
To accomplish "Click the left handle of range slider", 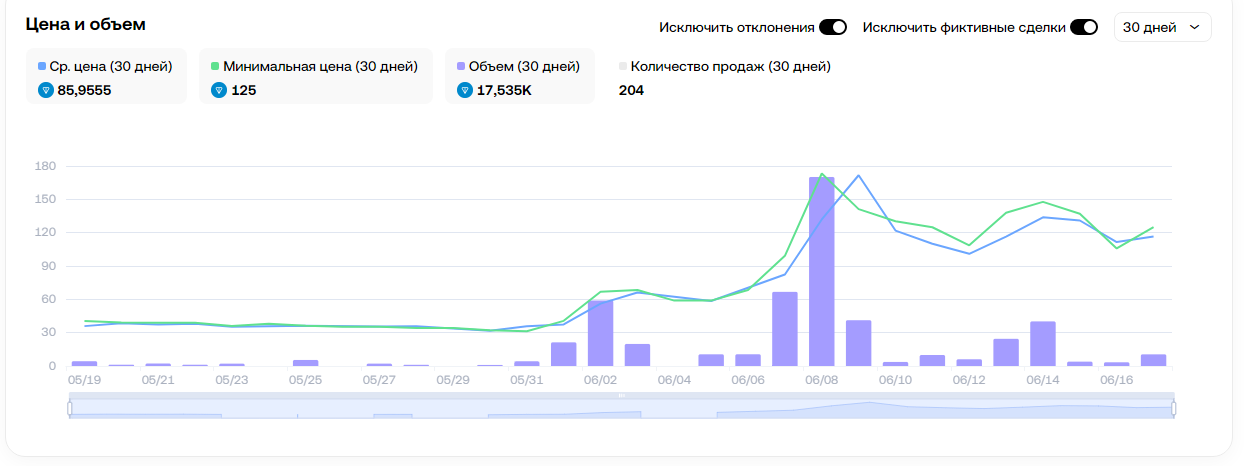I will click(70, 408).
